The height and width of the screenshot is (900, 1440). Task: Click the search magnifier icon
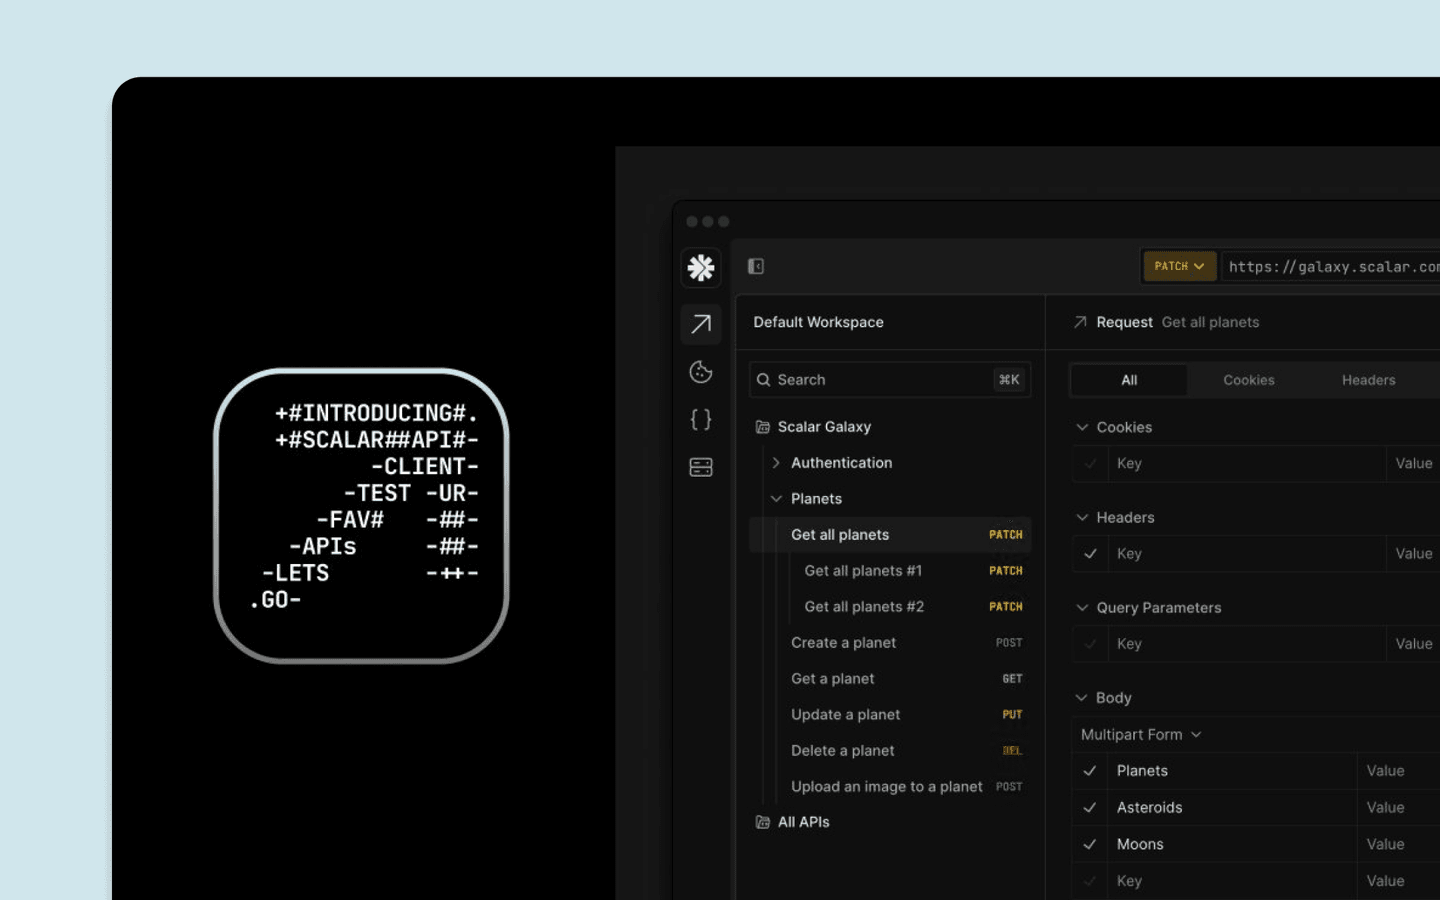click(764, 380)
